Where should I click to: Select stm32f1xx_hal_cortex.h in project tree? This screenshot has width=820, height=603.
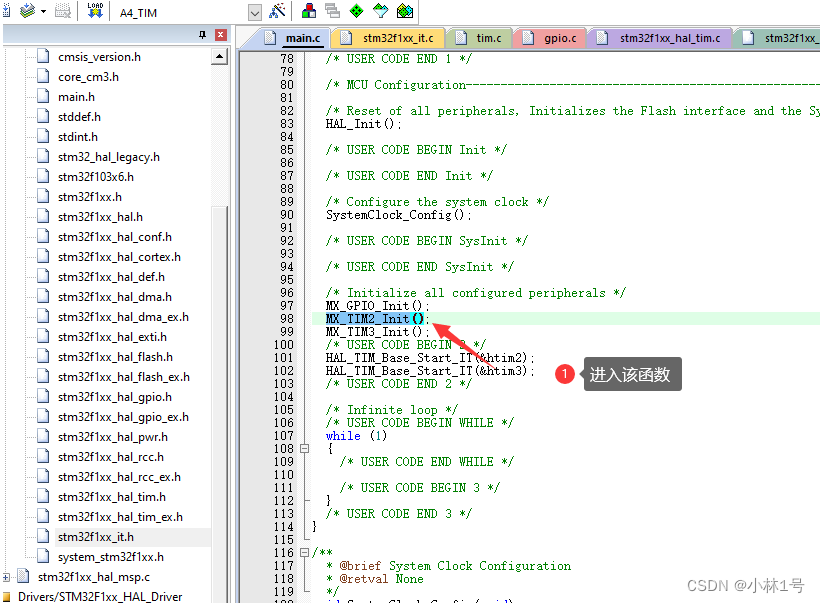tap(119, 257)
